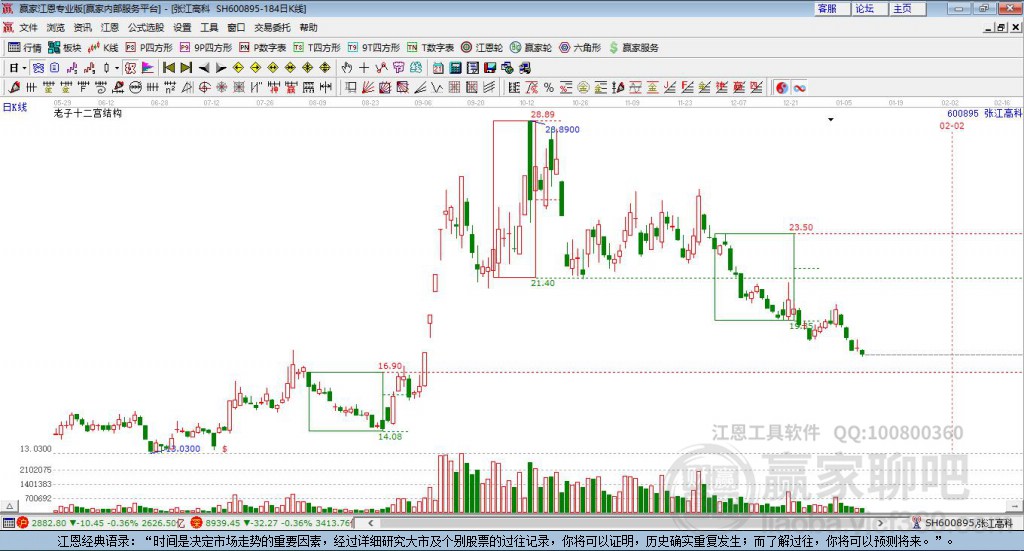Open the P数字表 tool
The image size is (1024, 551).
coord(263,48)
